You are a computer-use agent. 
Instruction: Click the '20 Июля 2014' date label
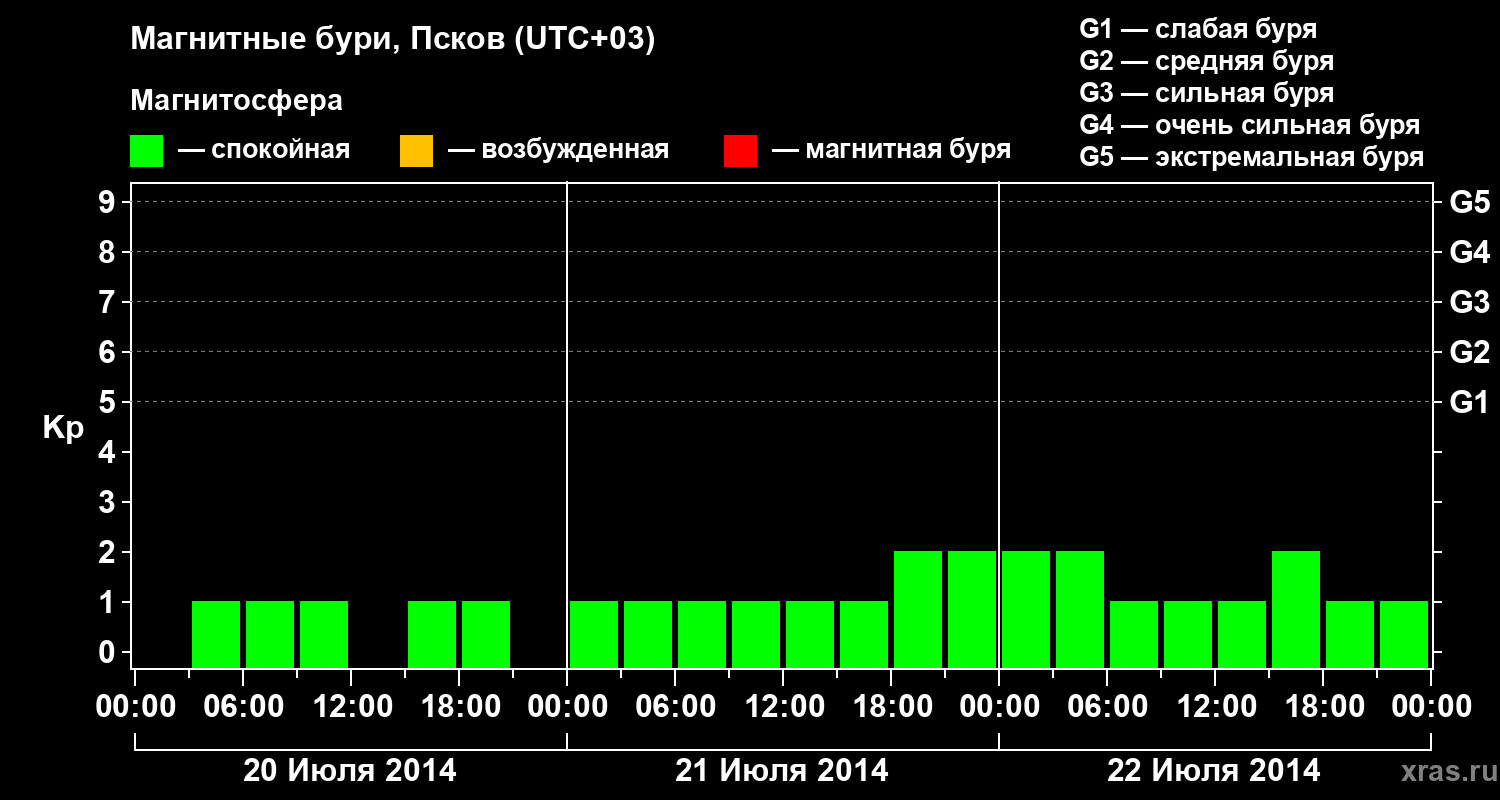pyautogui.click(x=350, y=771)
